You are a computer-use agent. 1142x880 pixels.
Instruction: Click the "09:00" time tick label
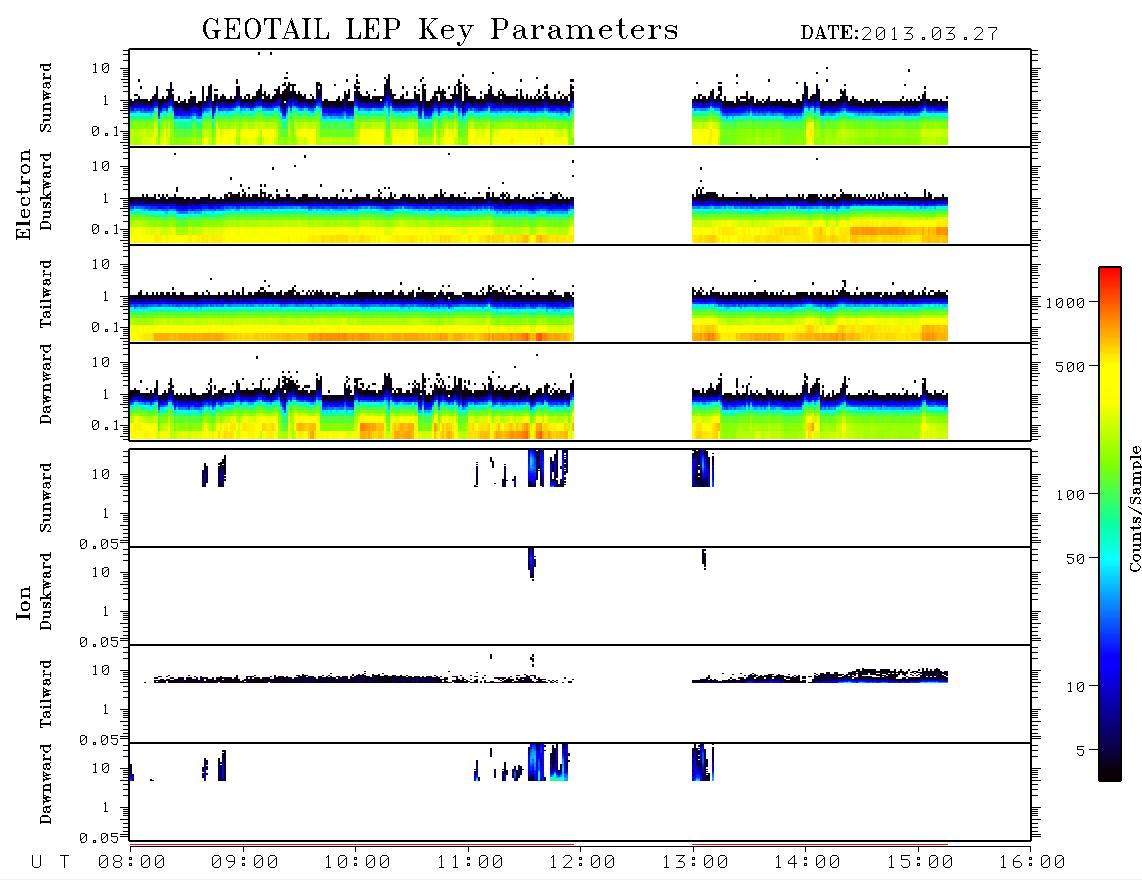point(244,863)
